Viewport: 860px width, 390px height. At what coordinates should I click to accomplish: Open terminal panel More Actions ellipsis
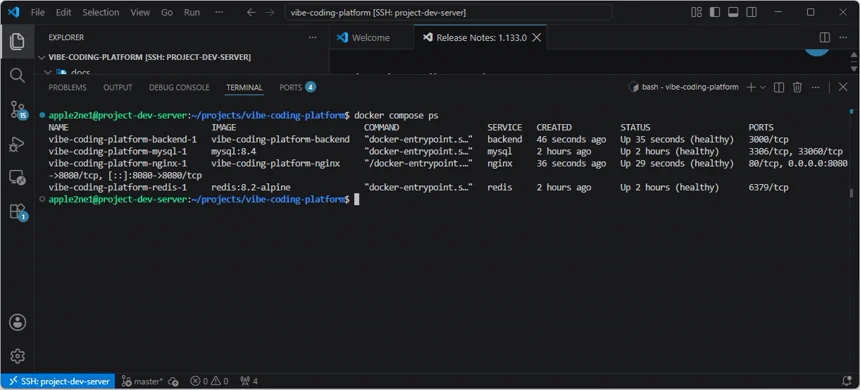click(816, 87)
